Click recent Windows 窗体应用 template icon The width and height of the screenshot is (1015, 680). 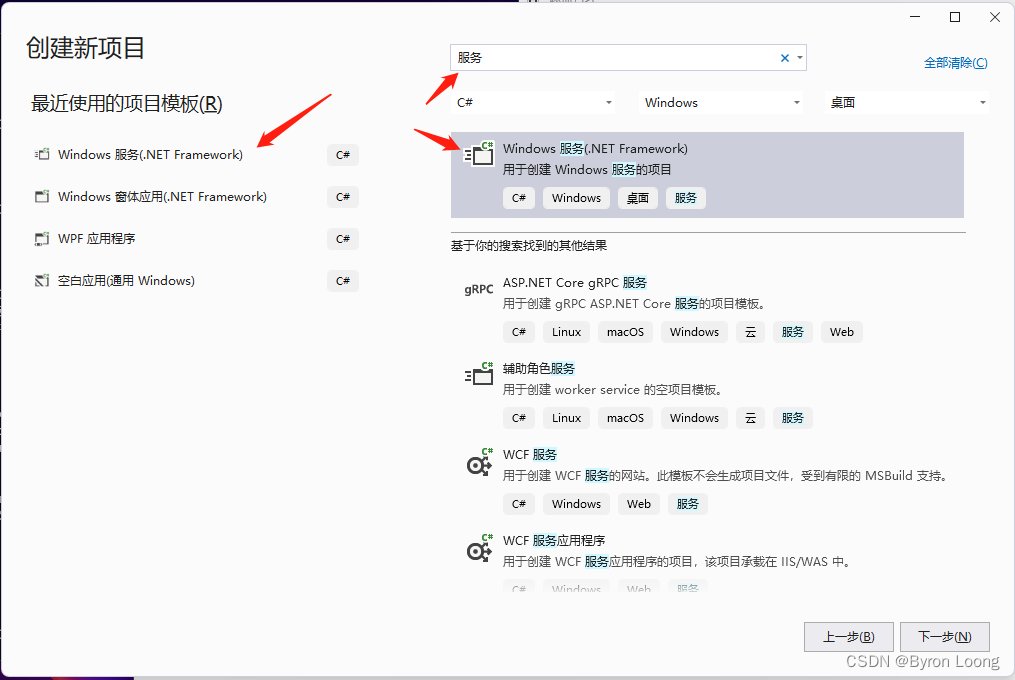tap(42, 196)
